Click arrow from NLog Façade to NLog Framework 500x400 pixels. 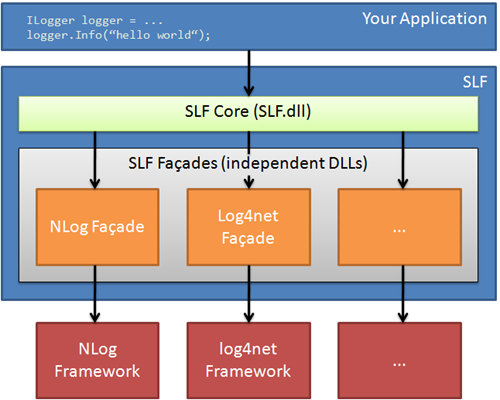pyautogui.click(x=95, y=294)
